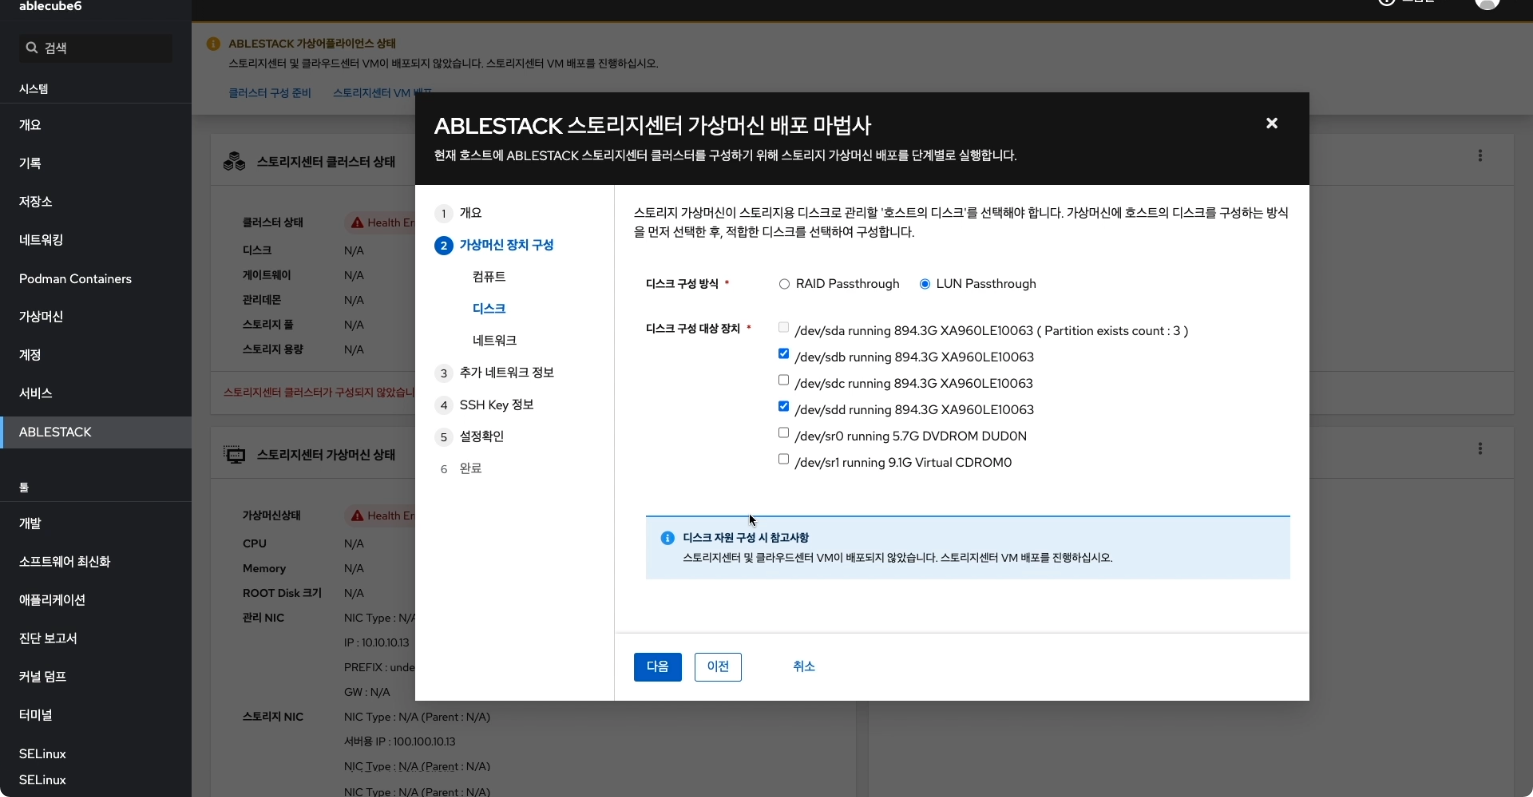Open 개발 in the sidebar

95,524
